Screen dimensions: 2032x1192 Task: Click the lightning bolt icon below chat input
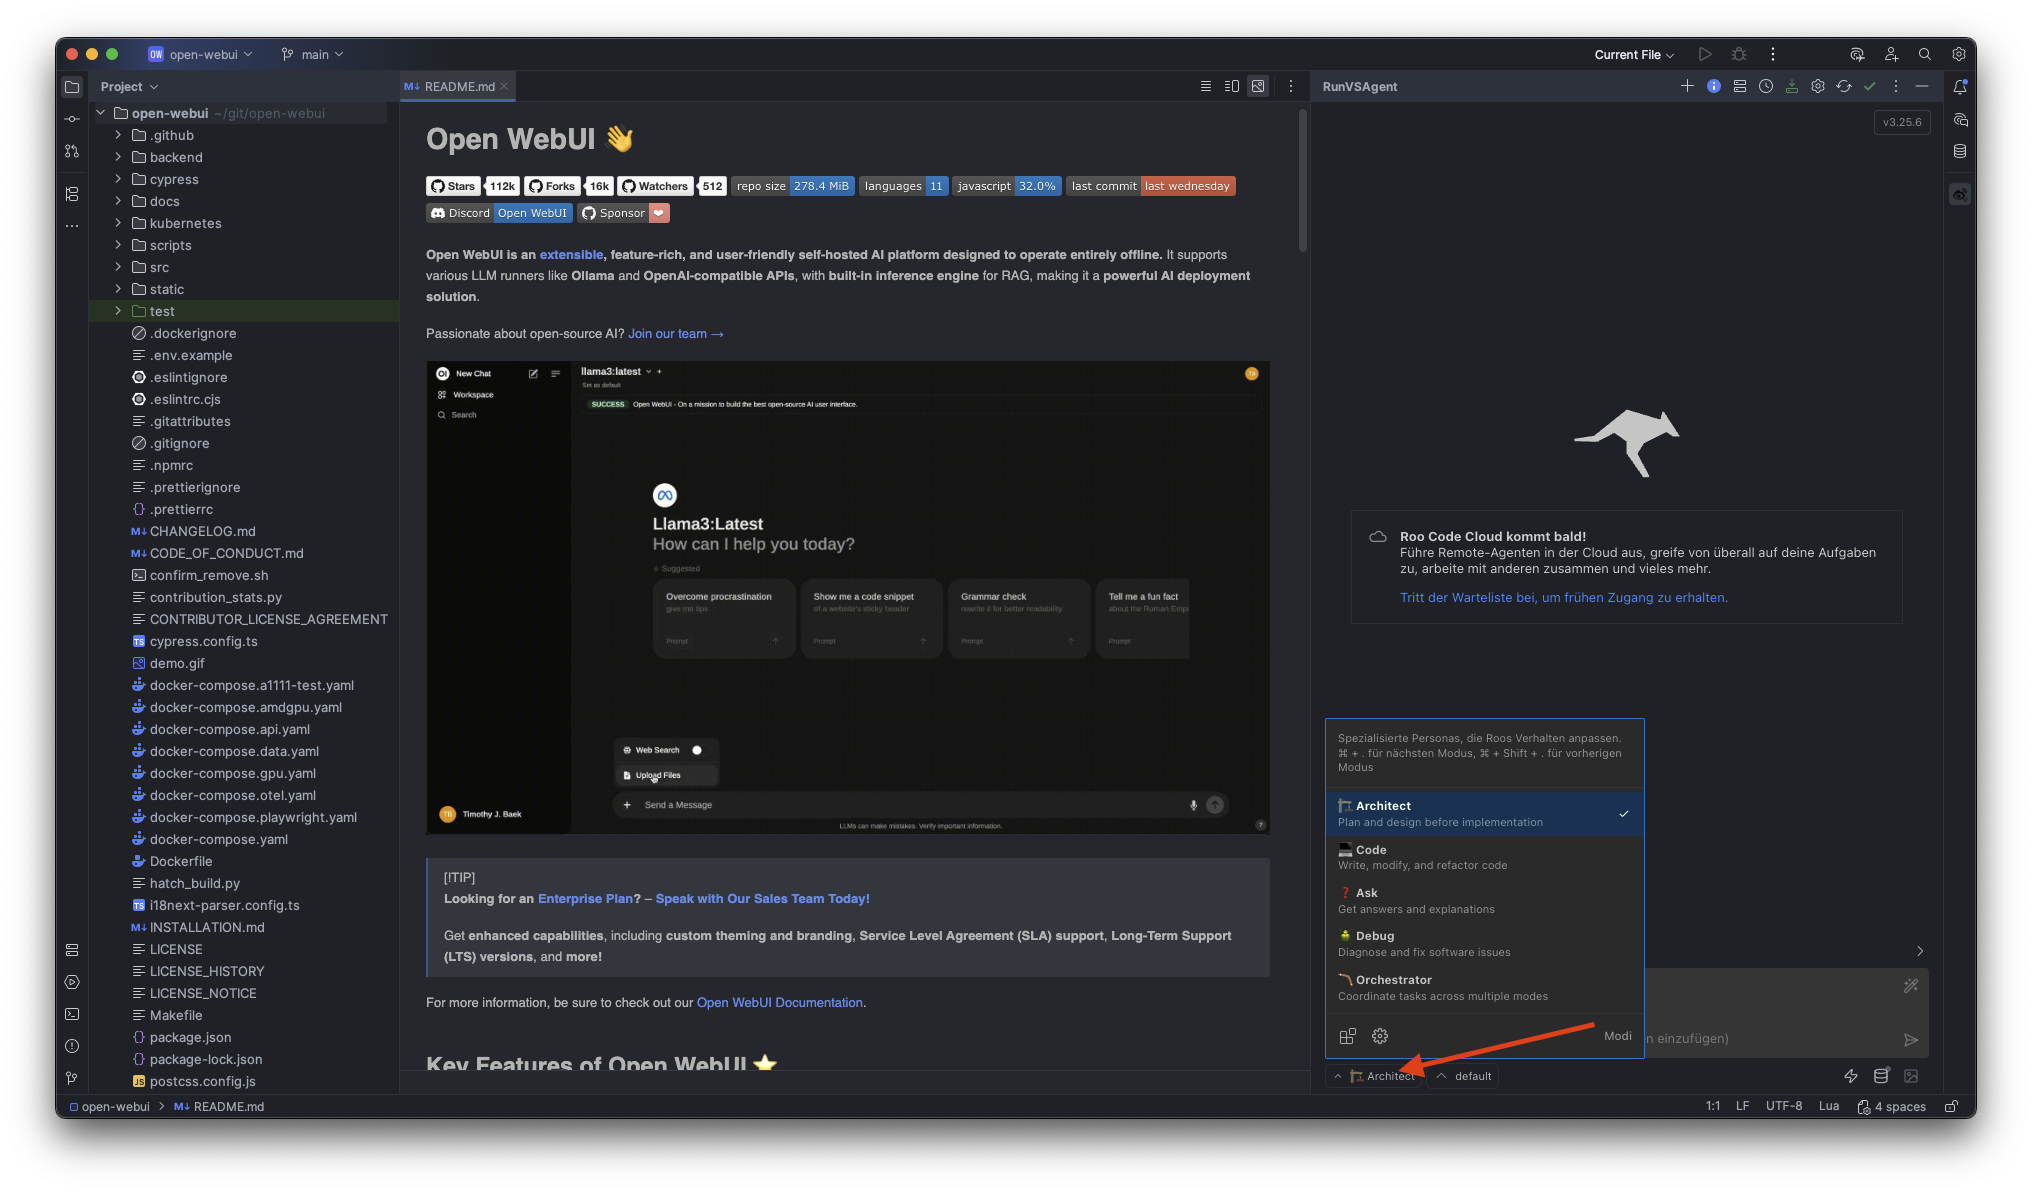pyautogui.click(x=1851, y=1076)
